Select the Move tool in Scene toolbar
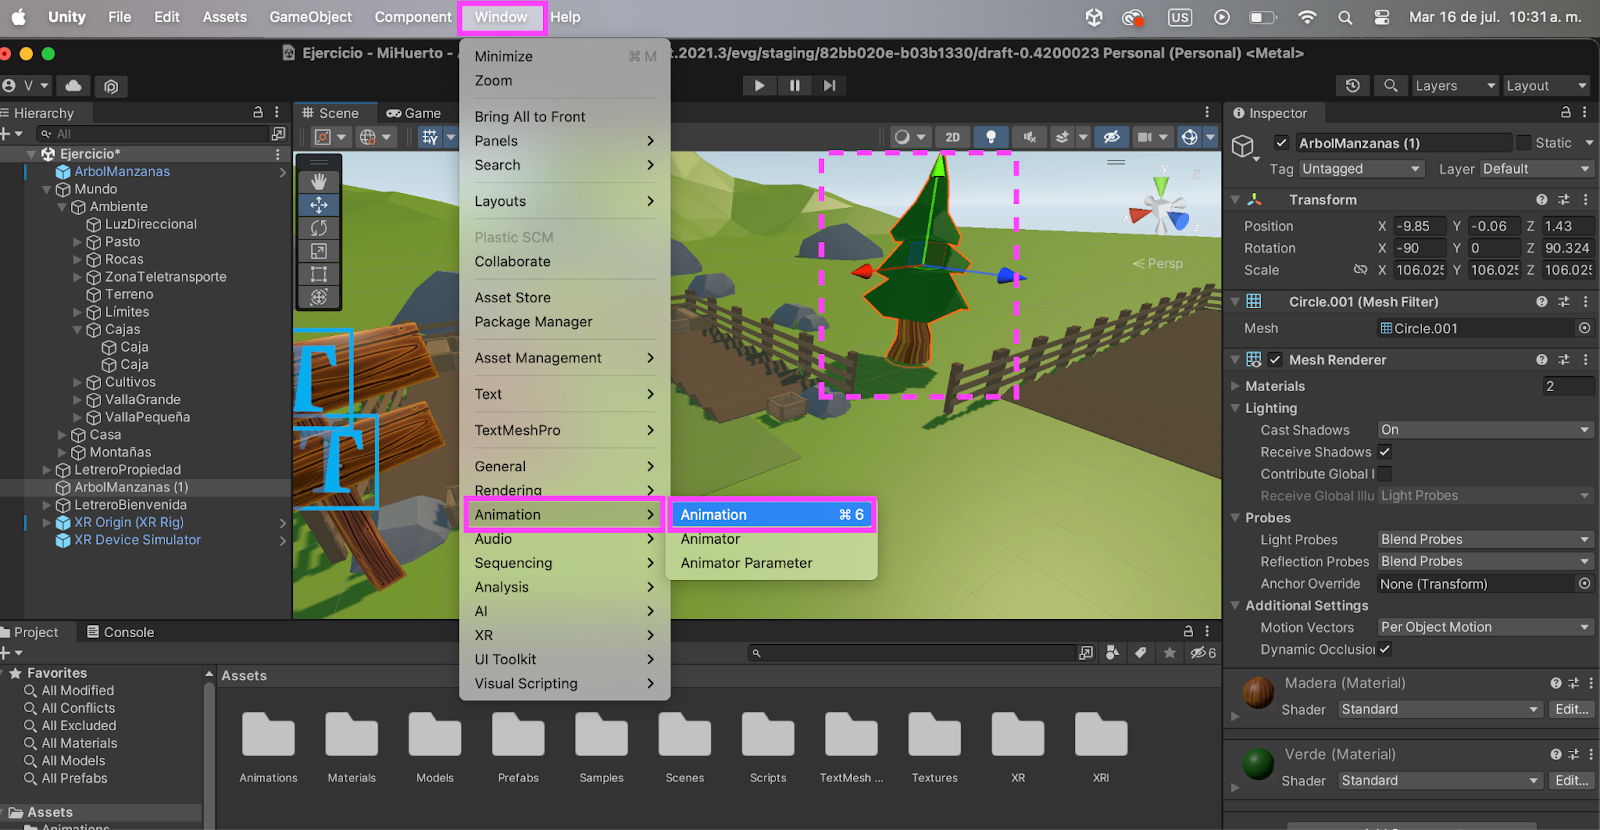Viewport: 1600px width, 830px height. coord(319,205)
